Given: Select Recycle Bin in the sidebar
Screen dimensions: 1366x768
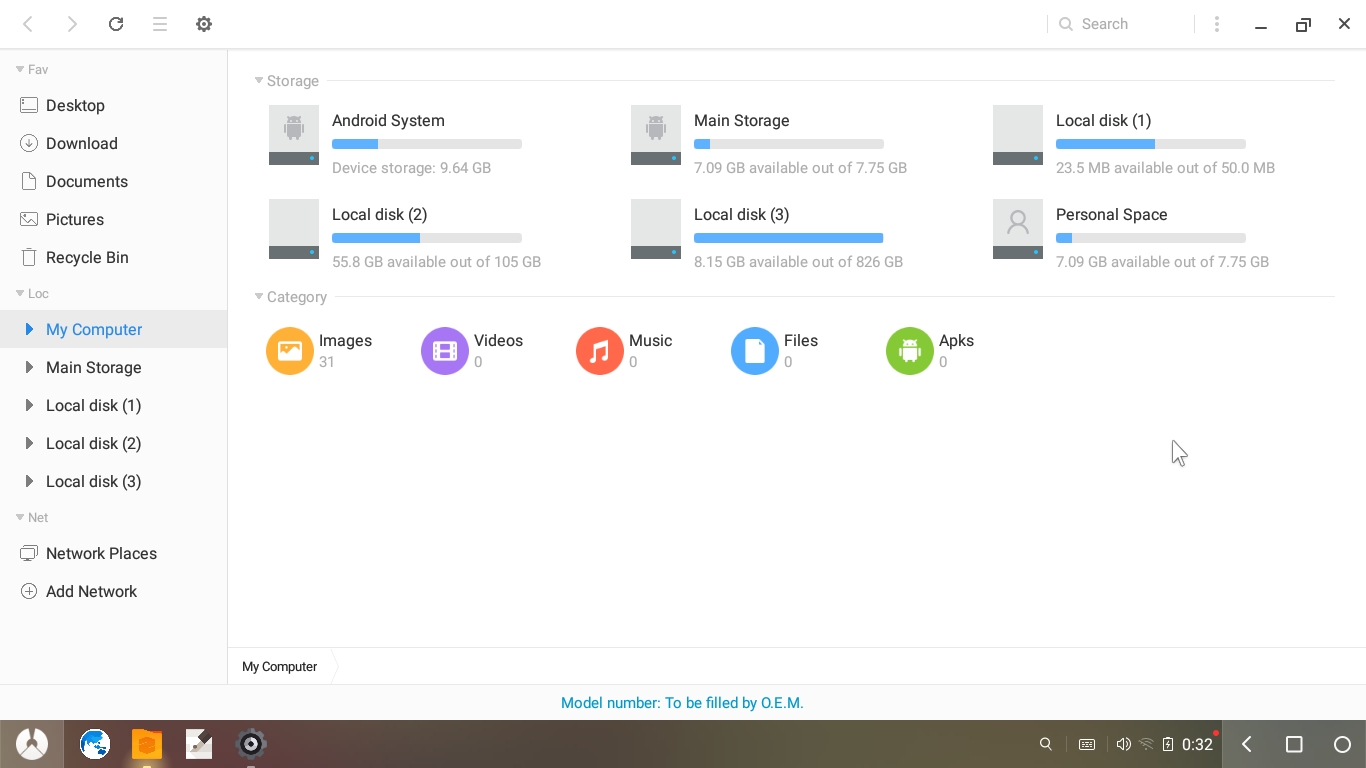Looking at the screenshot, I should tap(87, 257).
